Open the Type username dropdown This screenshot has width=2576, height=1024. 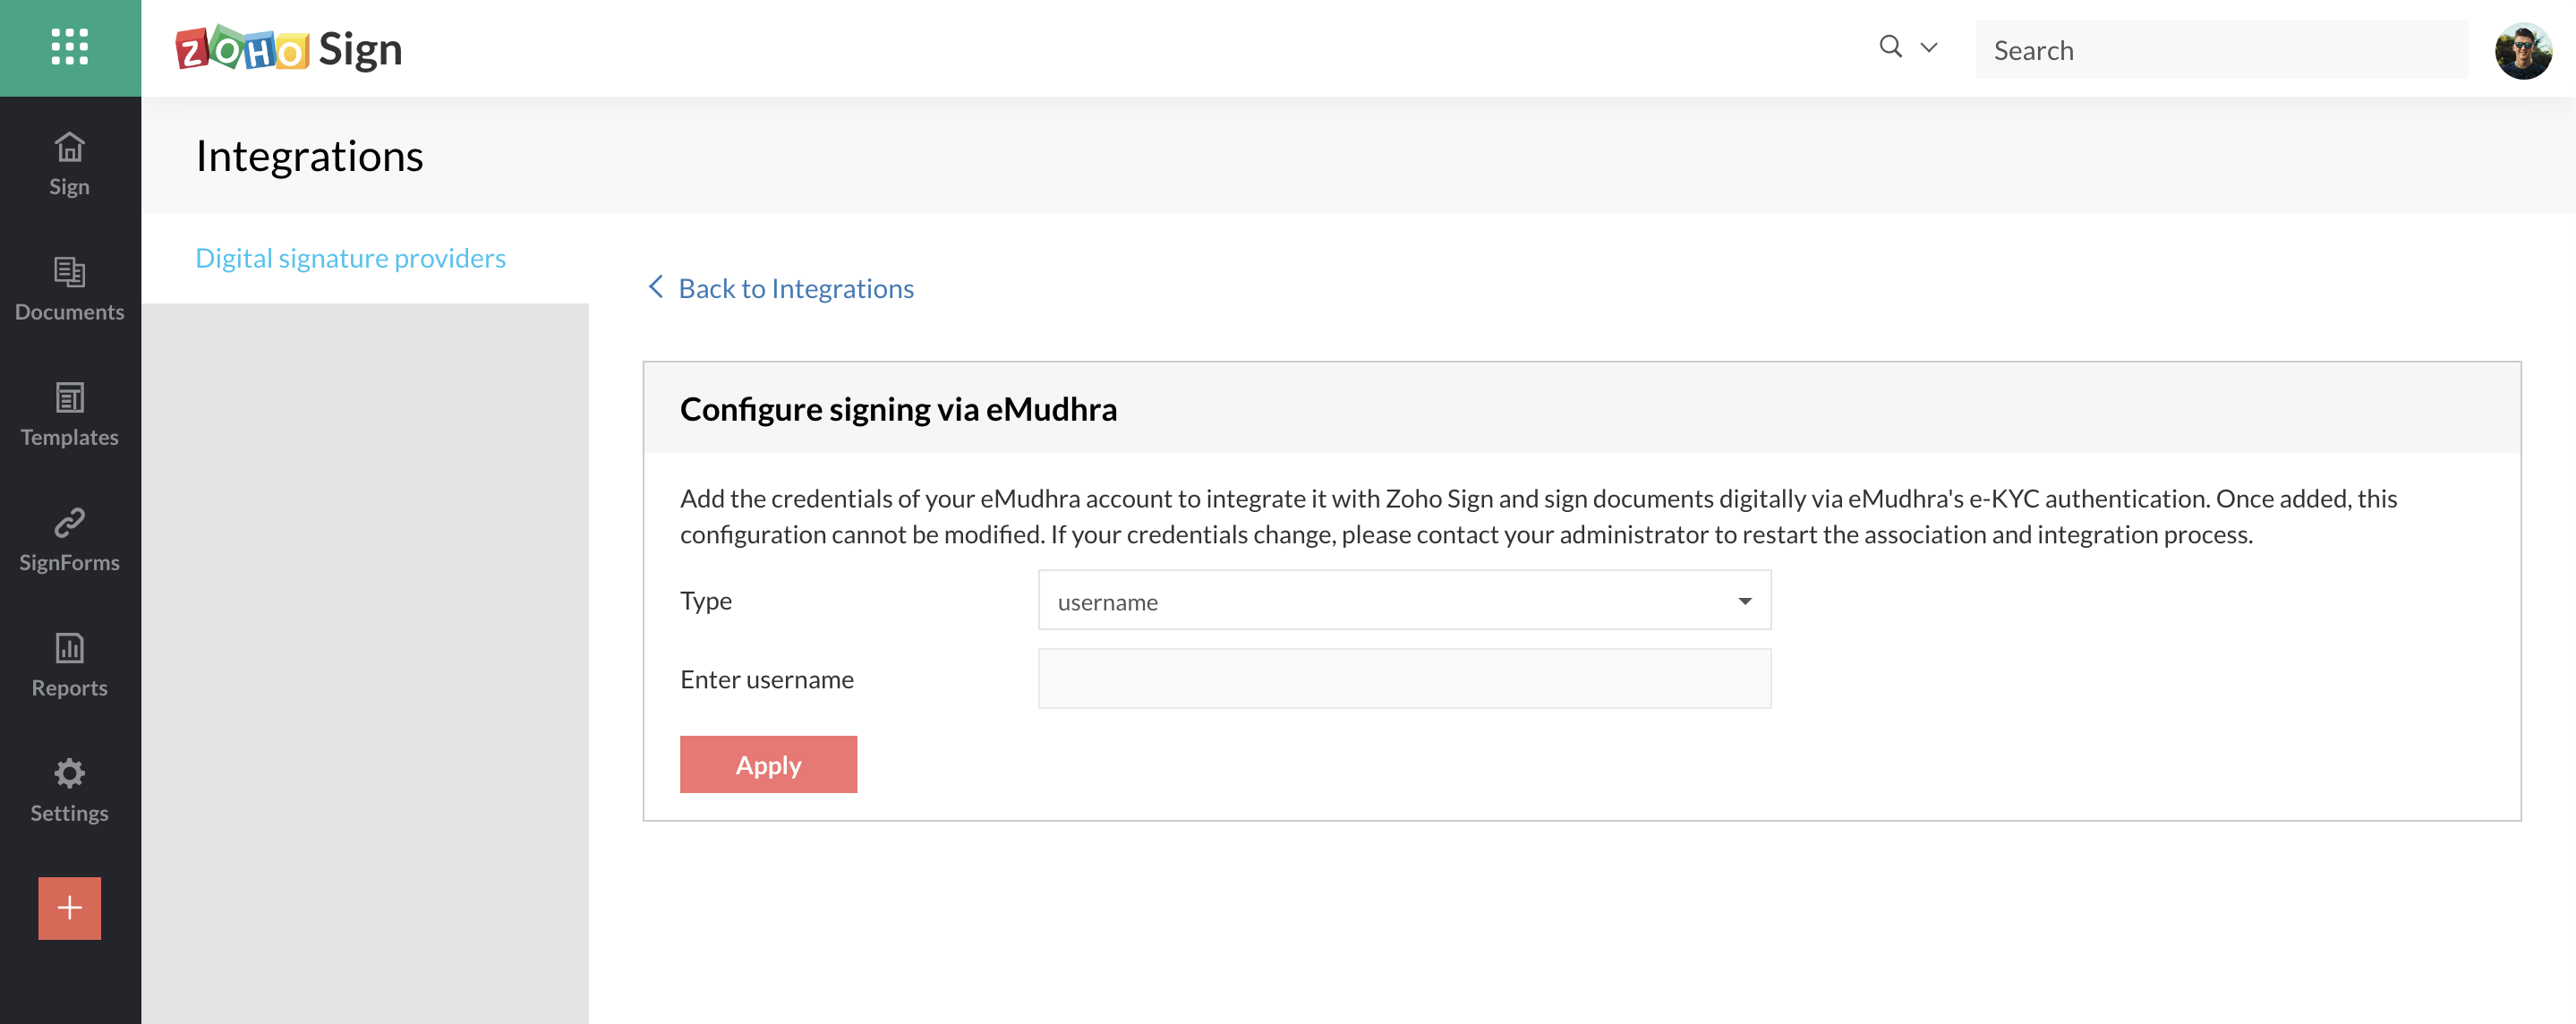(1404, 601)
